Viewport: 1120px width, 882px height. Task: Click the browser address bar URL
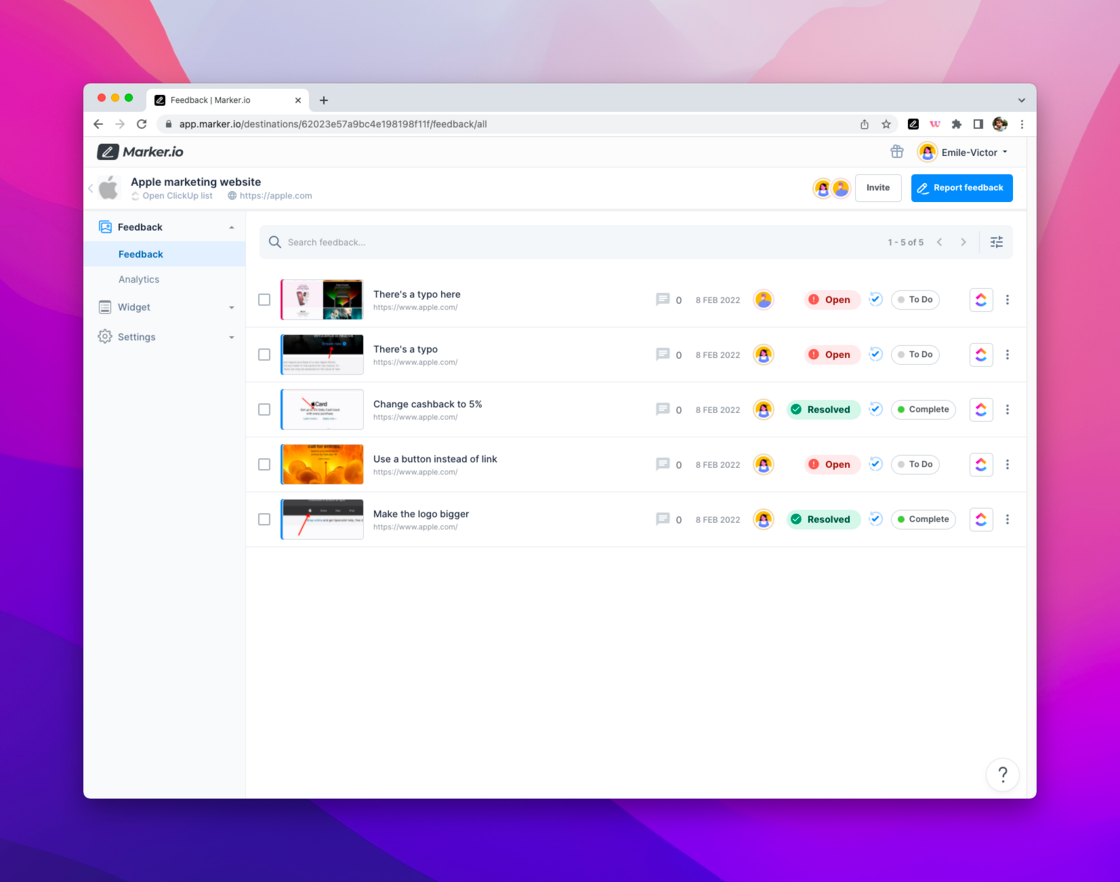[x=333, y=124]
